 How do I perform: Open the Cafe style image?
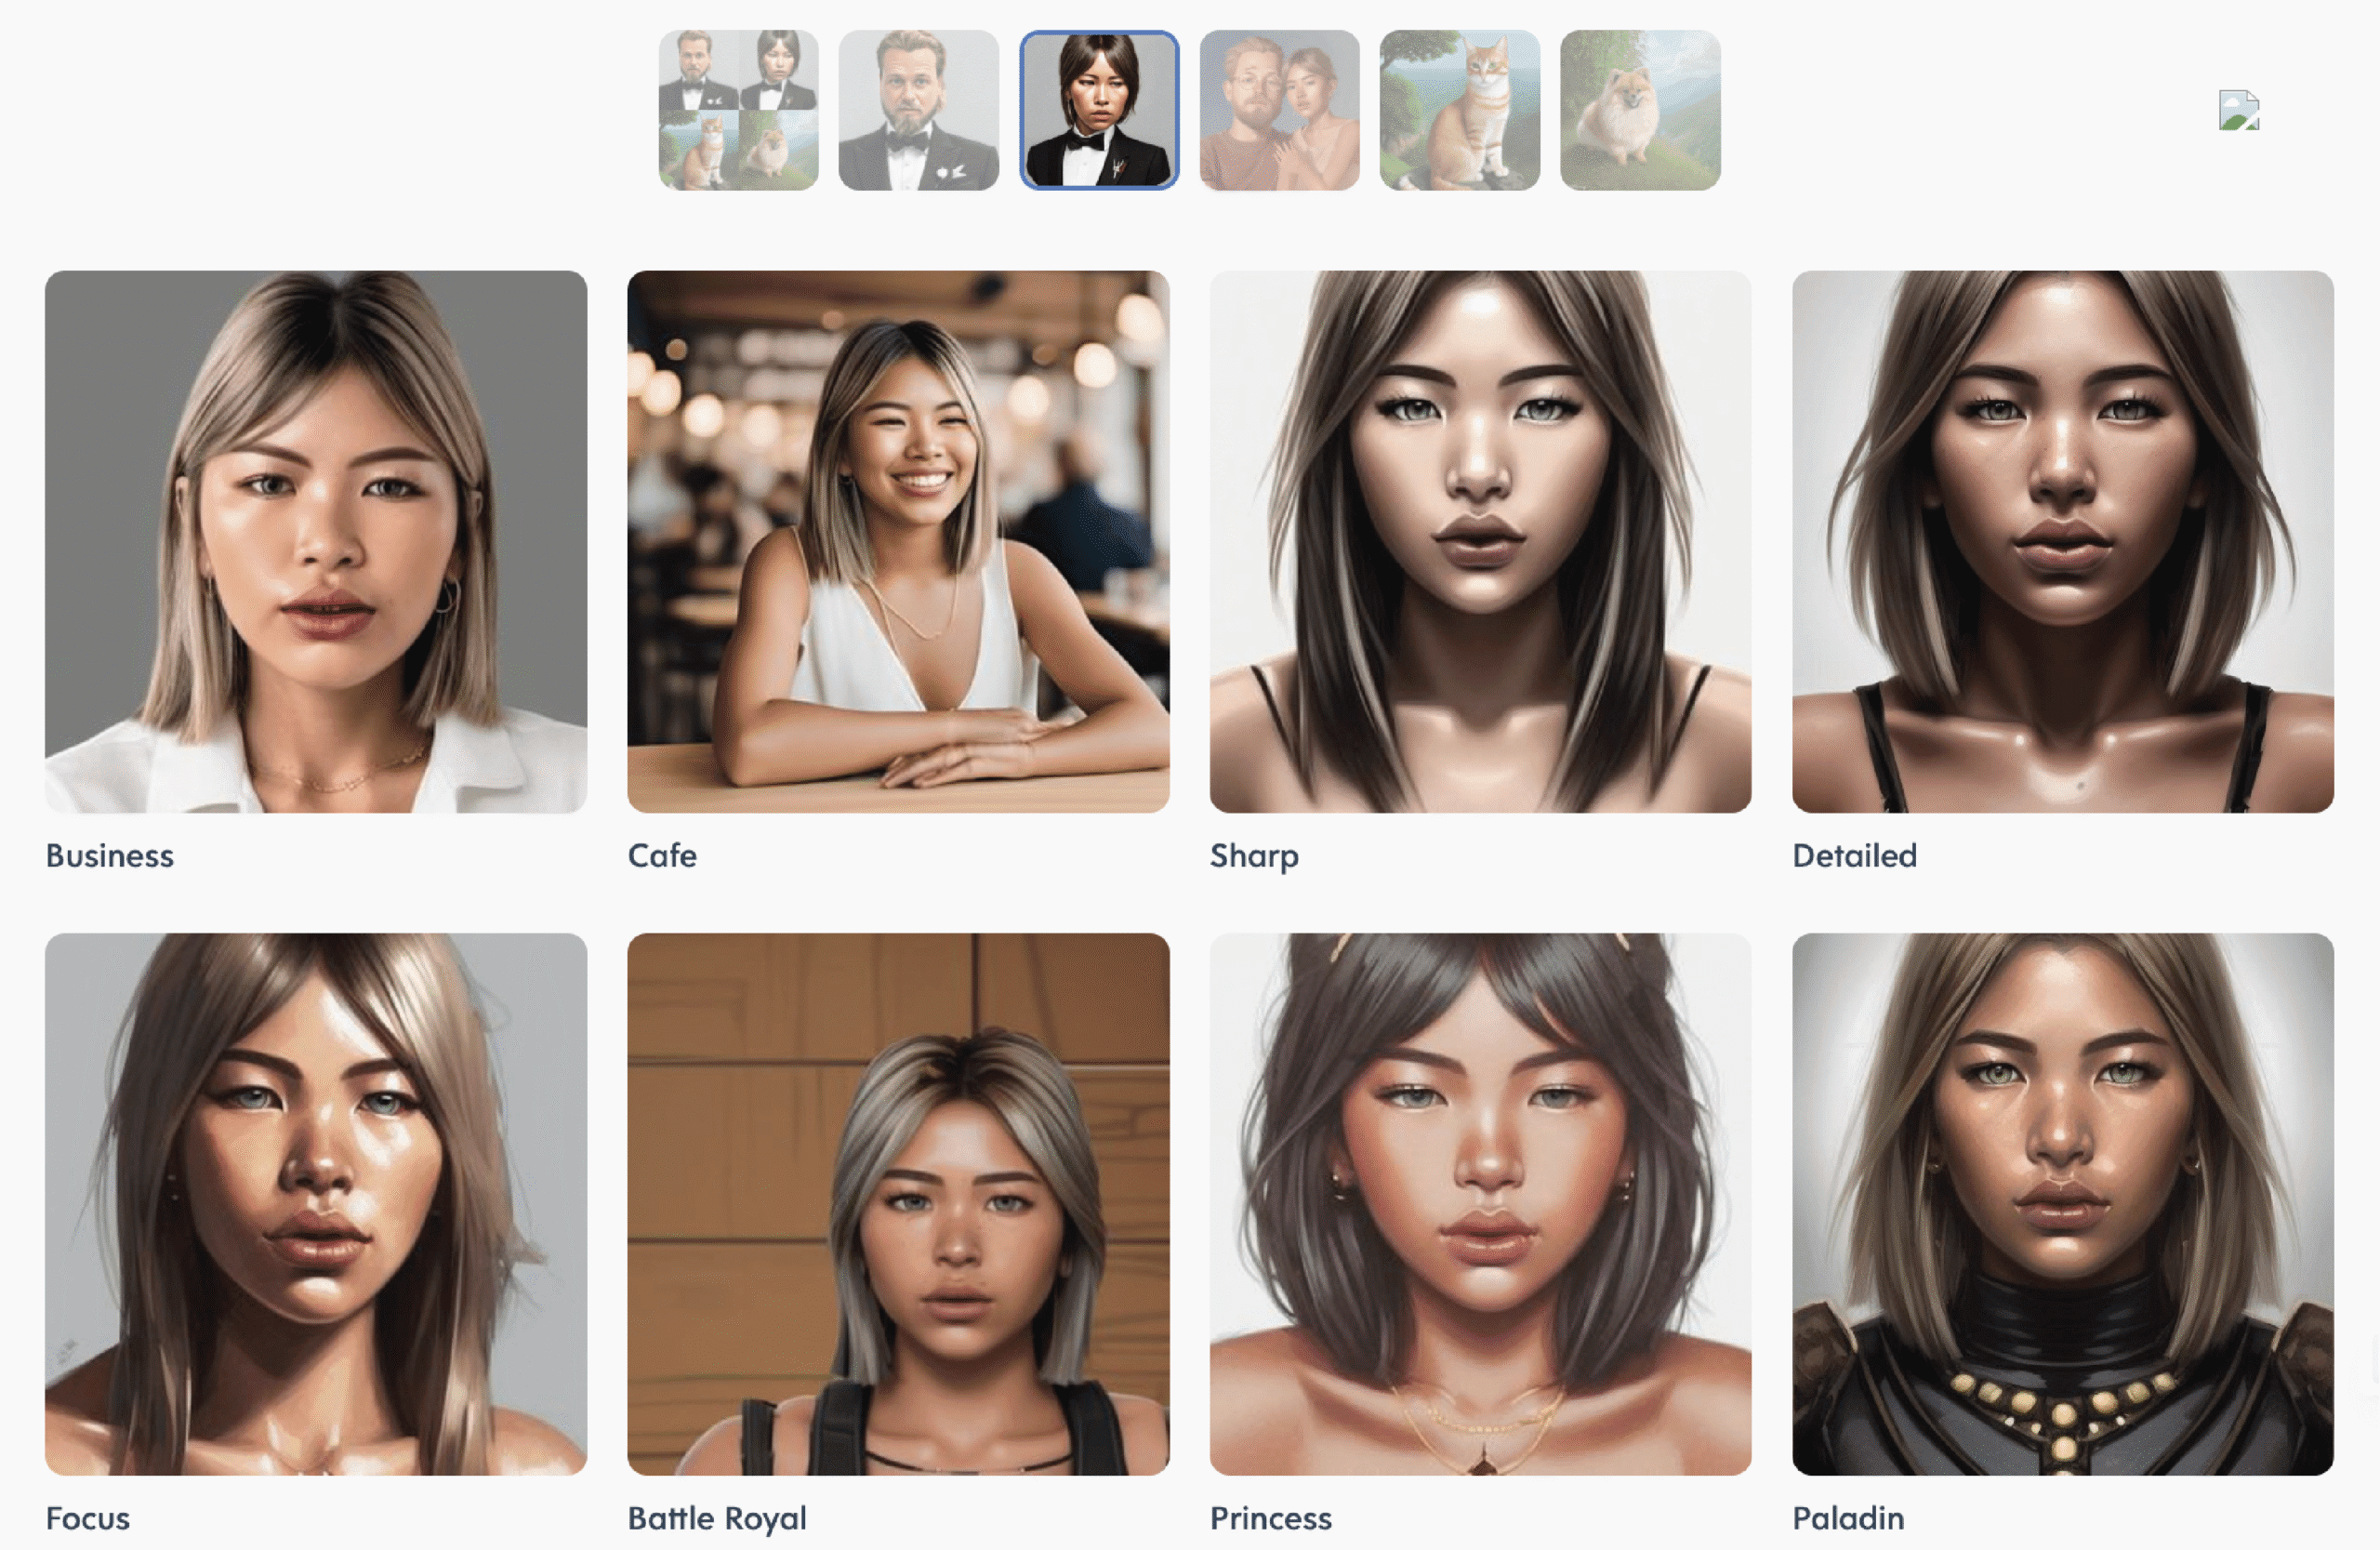click(898, 541)
